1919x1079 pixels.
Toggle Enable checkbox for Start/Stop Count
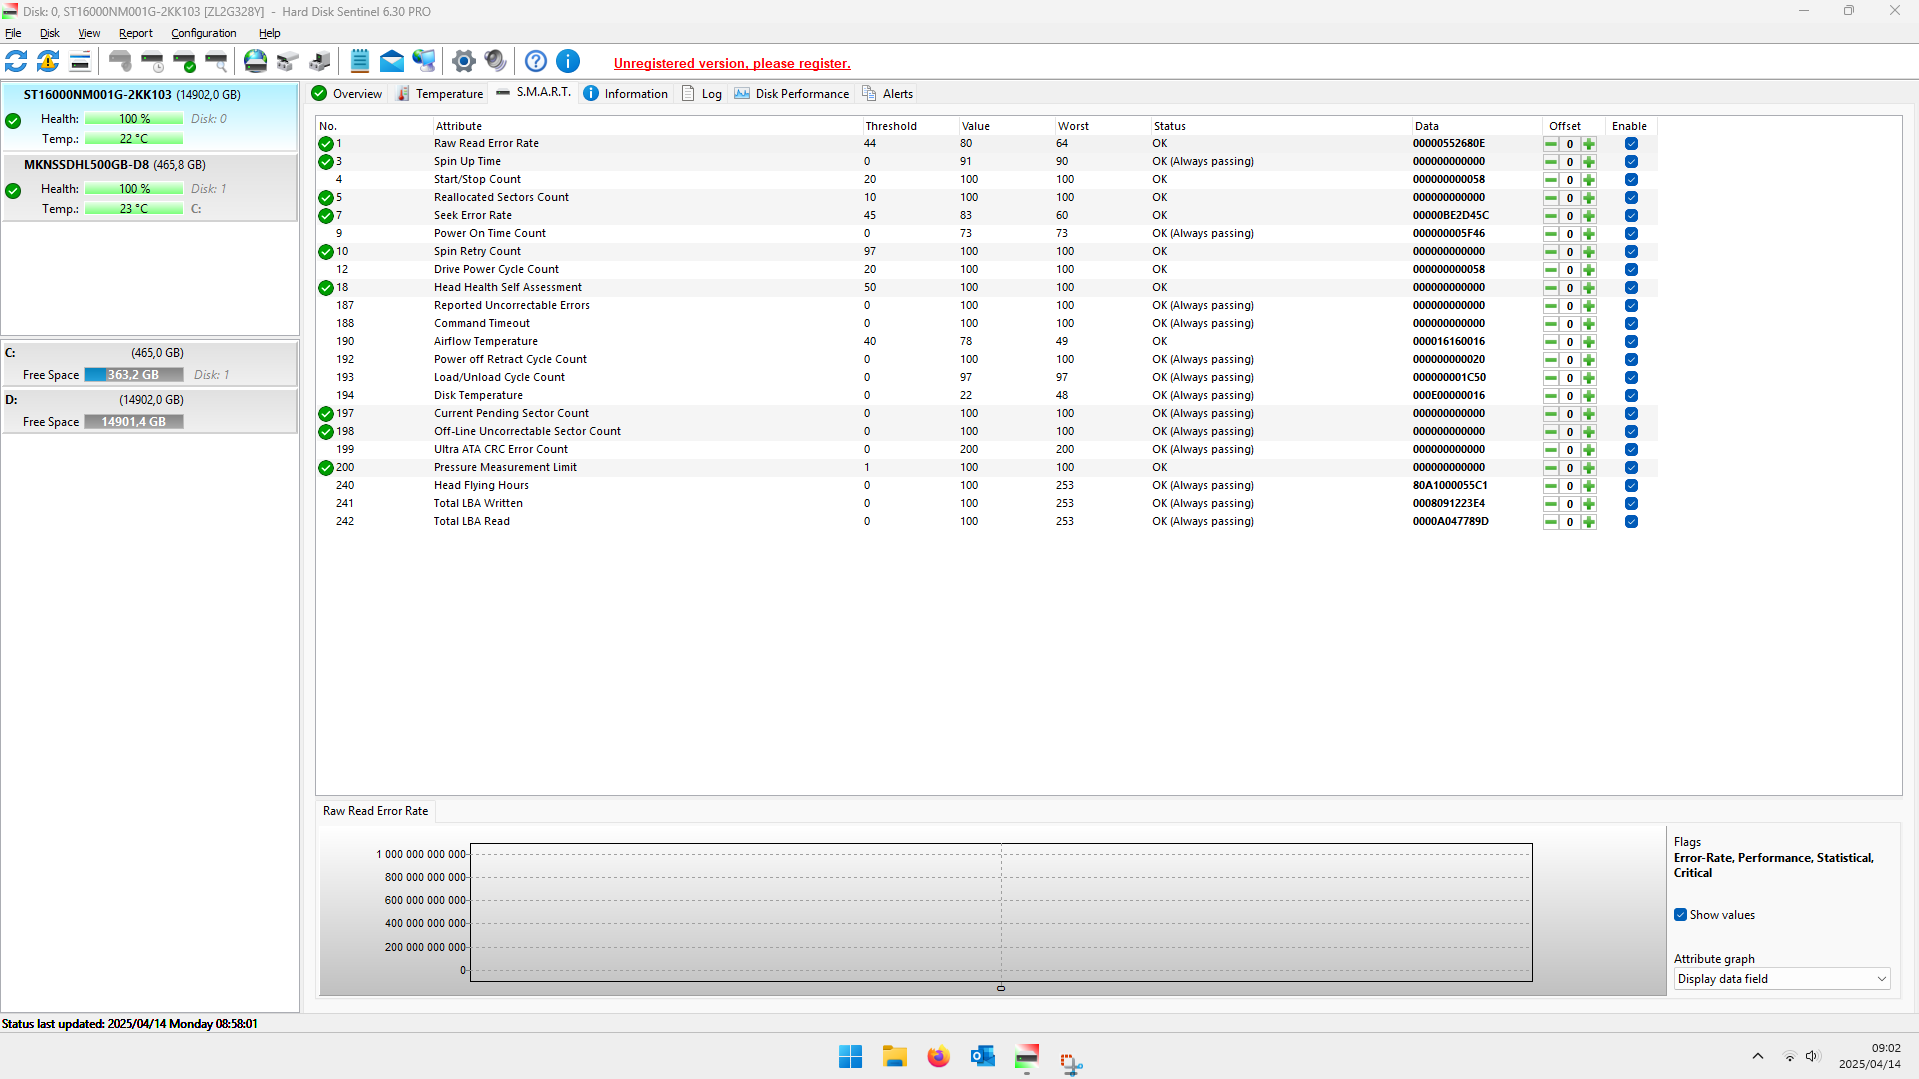(x=1631, y=180)
